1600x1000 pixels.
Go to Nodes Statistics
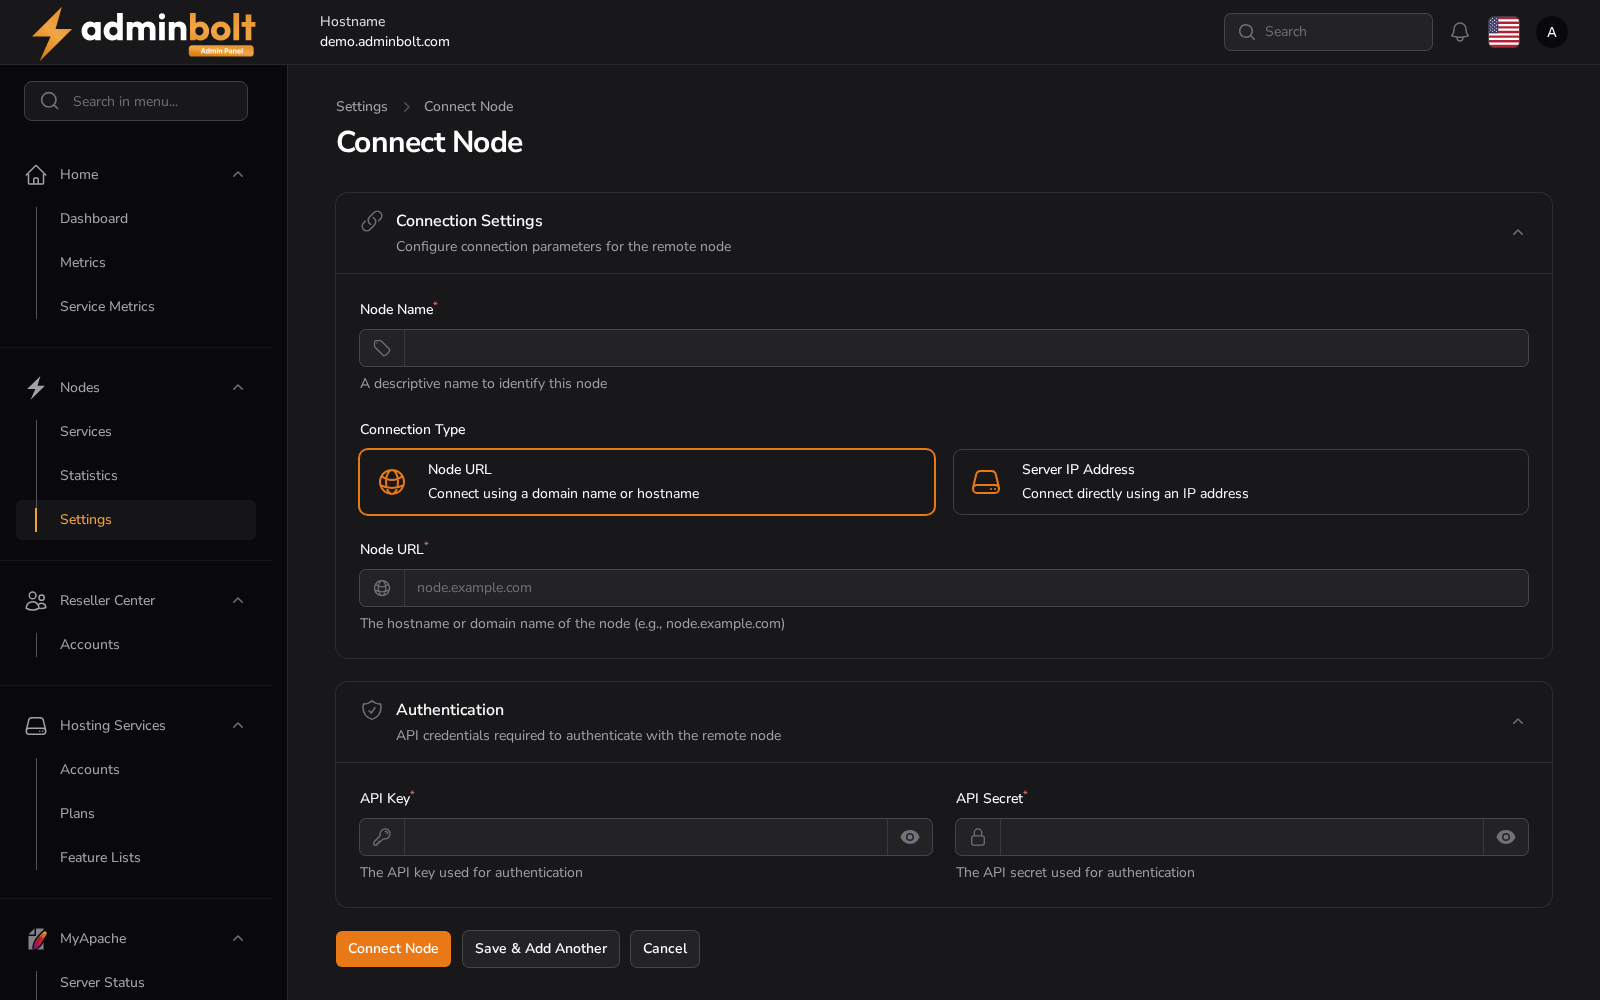click(x=89, y=476)
